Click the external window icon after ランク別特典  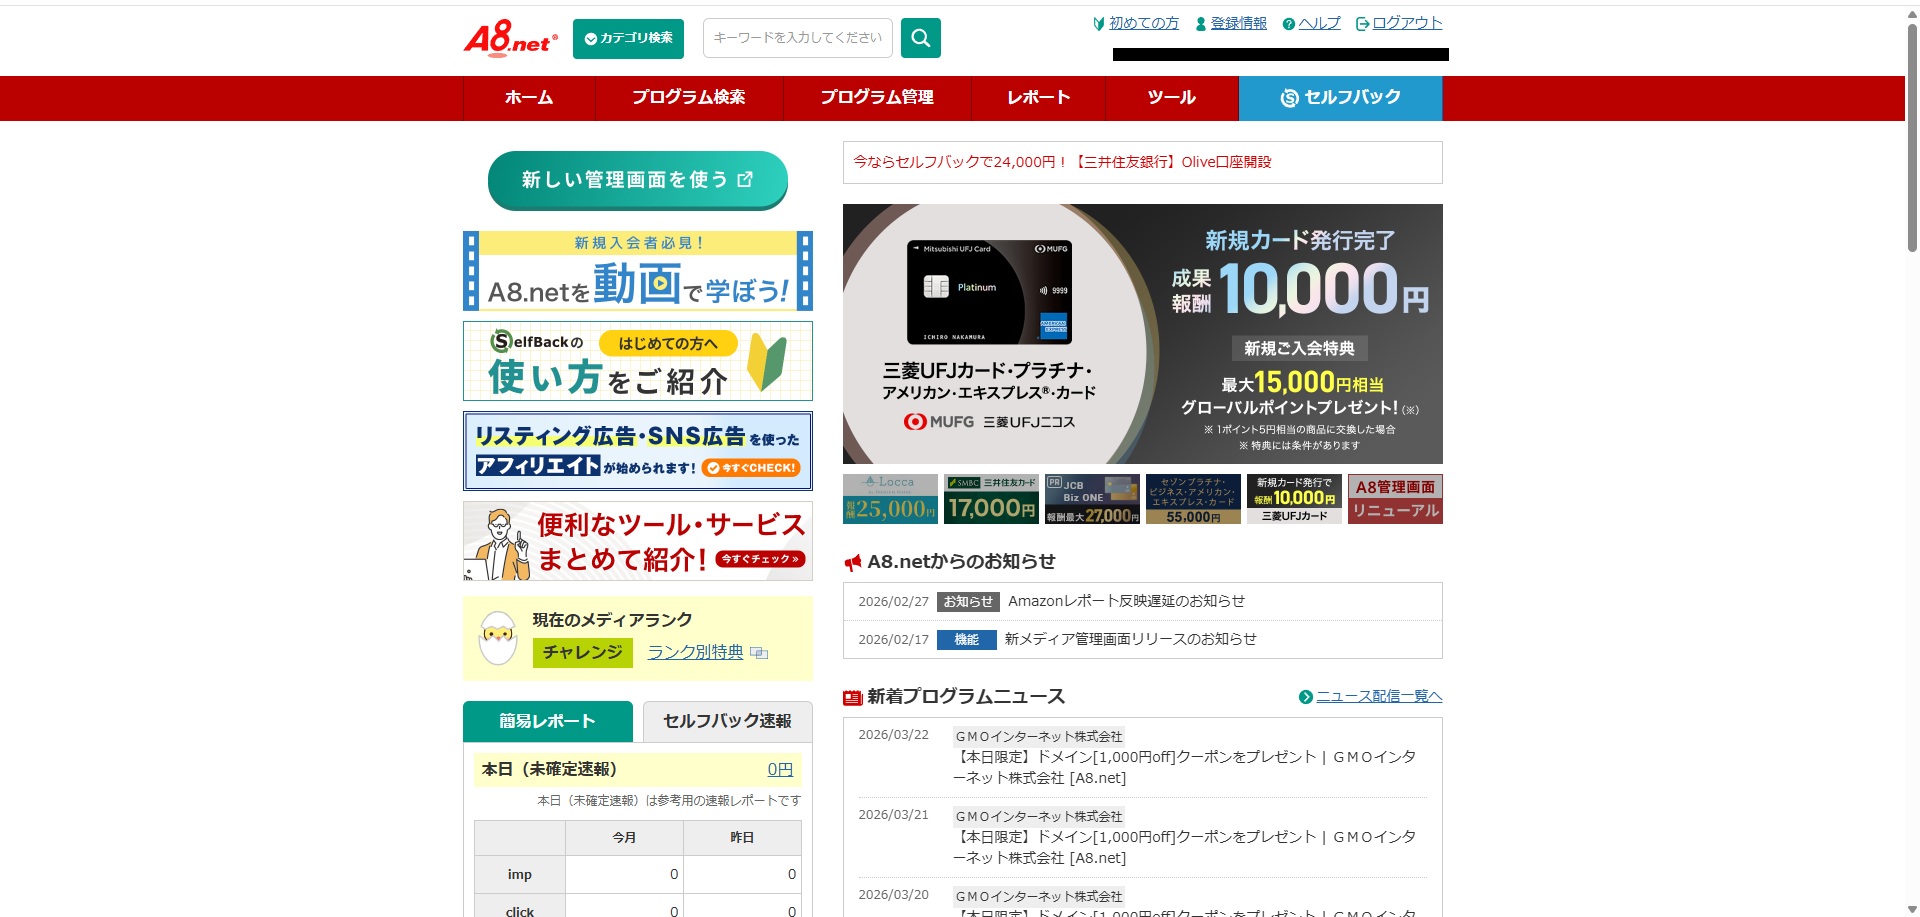759,653
